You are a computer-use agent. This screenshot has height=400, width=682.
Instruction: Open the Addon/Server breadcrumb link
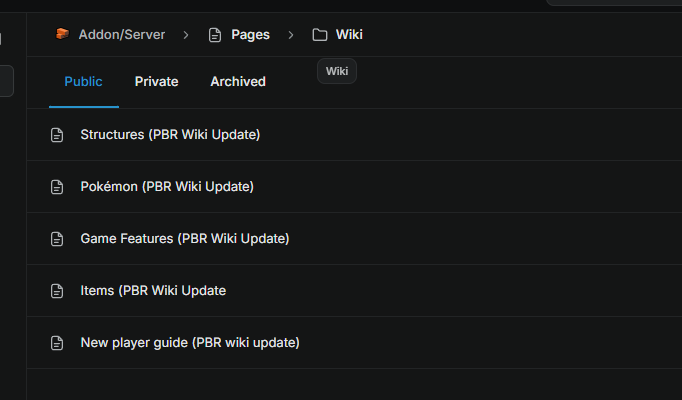click(x=122, y=34)
